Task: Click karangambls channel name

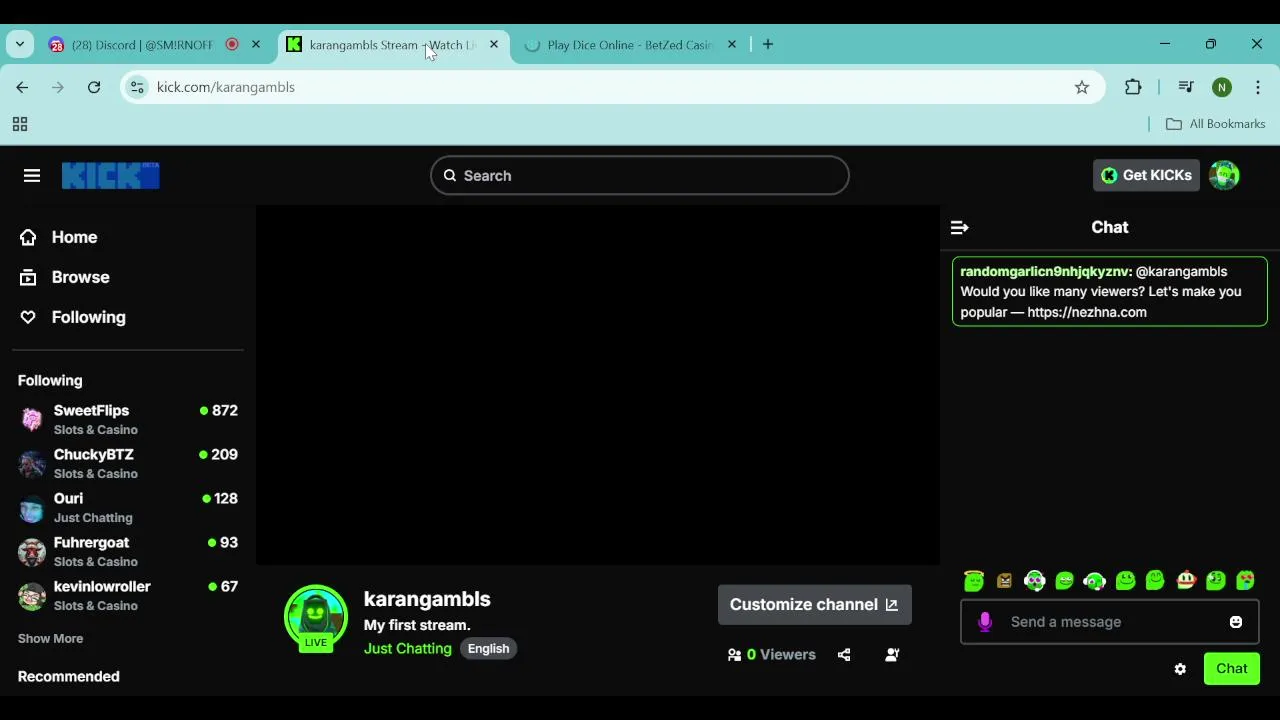Action: point(427,599)
